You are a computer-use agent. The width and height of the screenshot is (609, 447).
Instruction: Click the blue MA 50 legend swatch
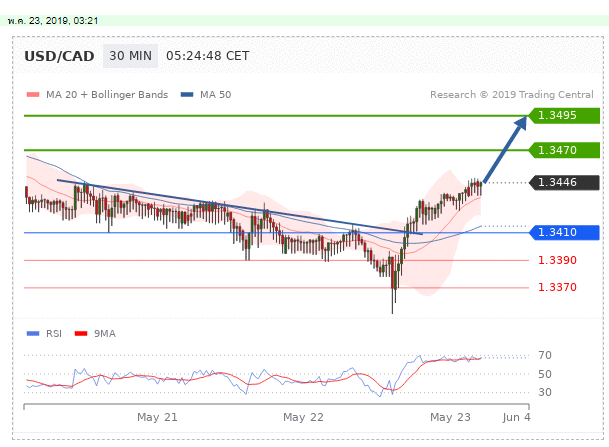(x=187, y=95)
